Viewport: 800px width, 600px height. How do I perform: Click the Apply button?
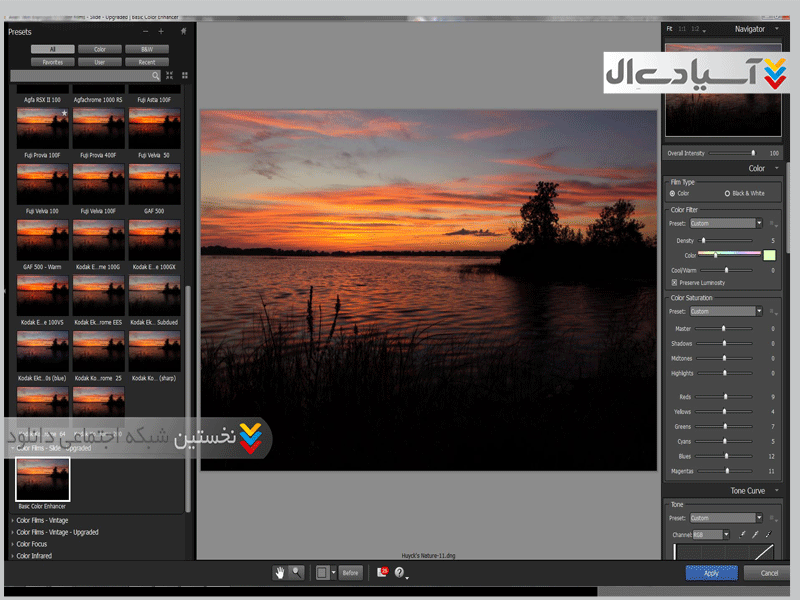pos(711,573)
